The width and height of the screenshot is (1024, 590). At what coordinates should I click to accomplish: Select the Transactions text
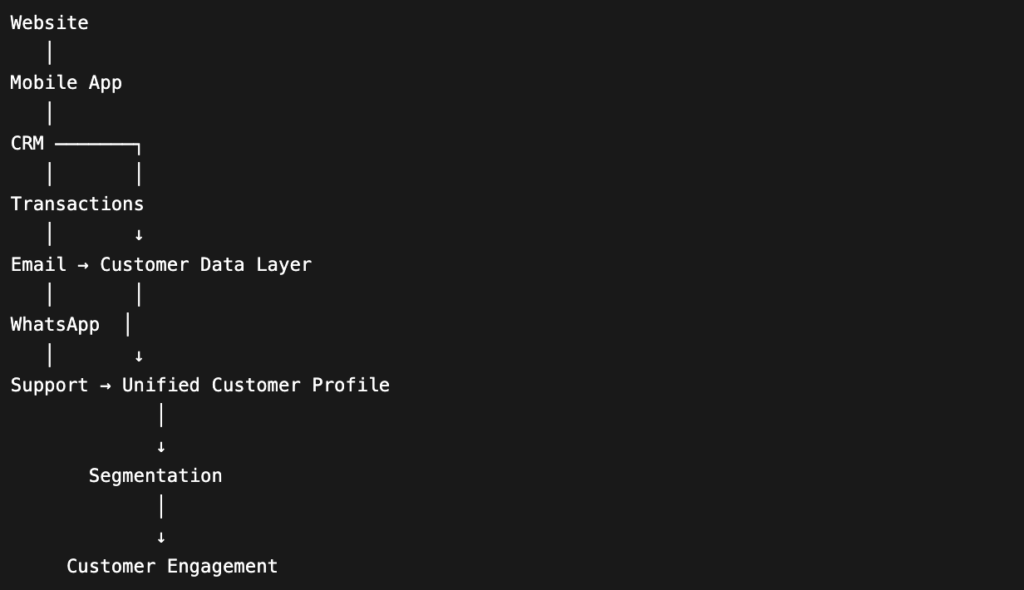(x=77, y=204)
